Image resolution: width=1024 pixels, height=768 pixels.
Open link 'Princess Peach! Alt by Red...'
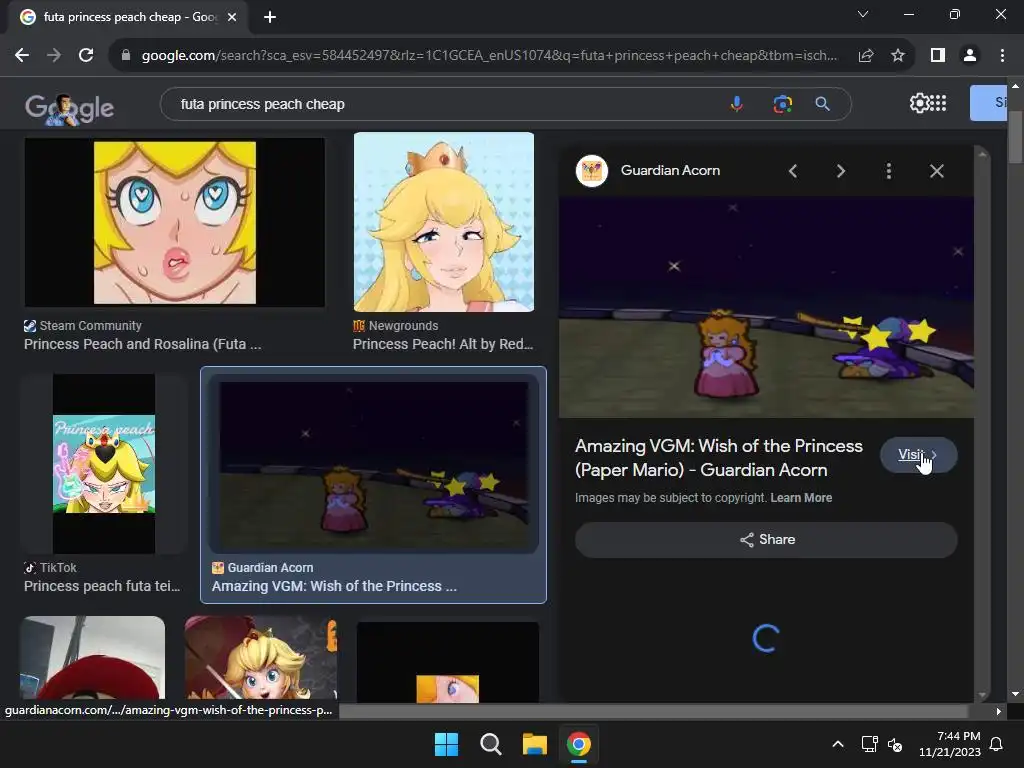tap(443, 344)
